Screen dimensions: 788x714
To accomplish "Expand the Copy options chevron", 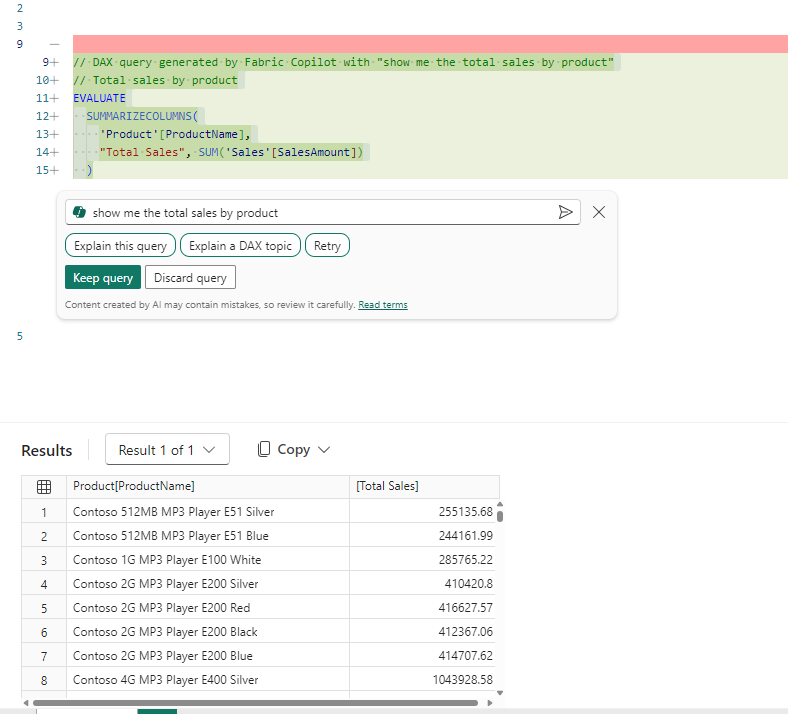I will tap(323, 450).
